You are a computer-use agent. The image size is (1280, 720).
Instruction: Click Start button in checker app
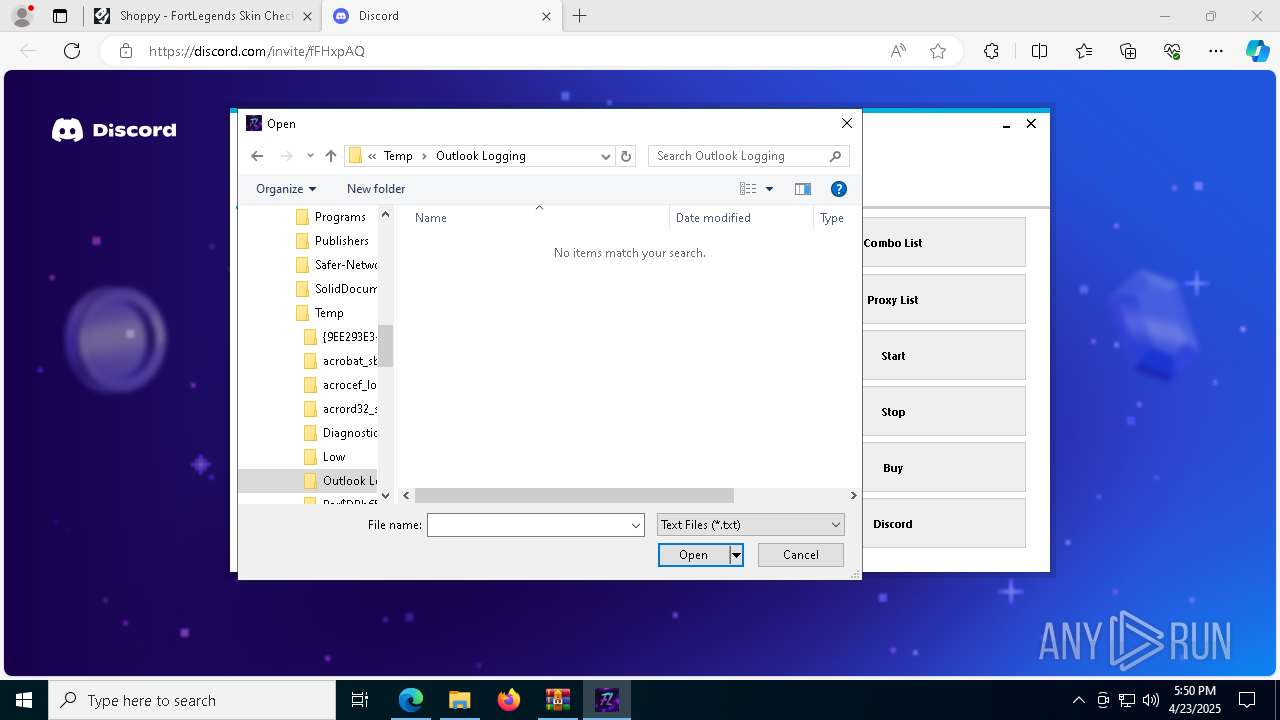[x=944, y=356]
